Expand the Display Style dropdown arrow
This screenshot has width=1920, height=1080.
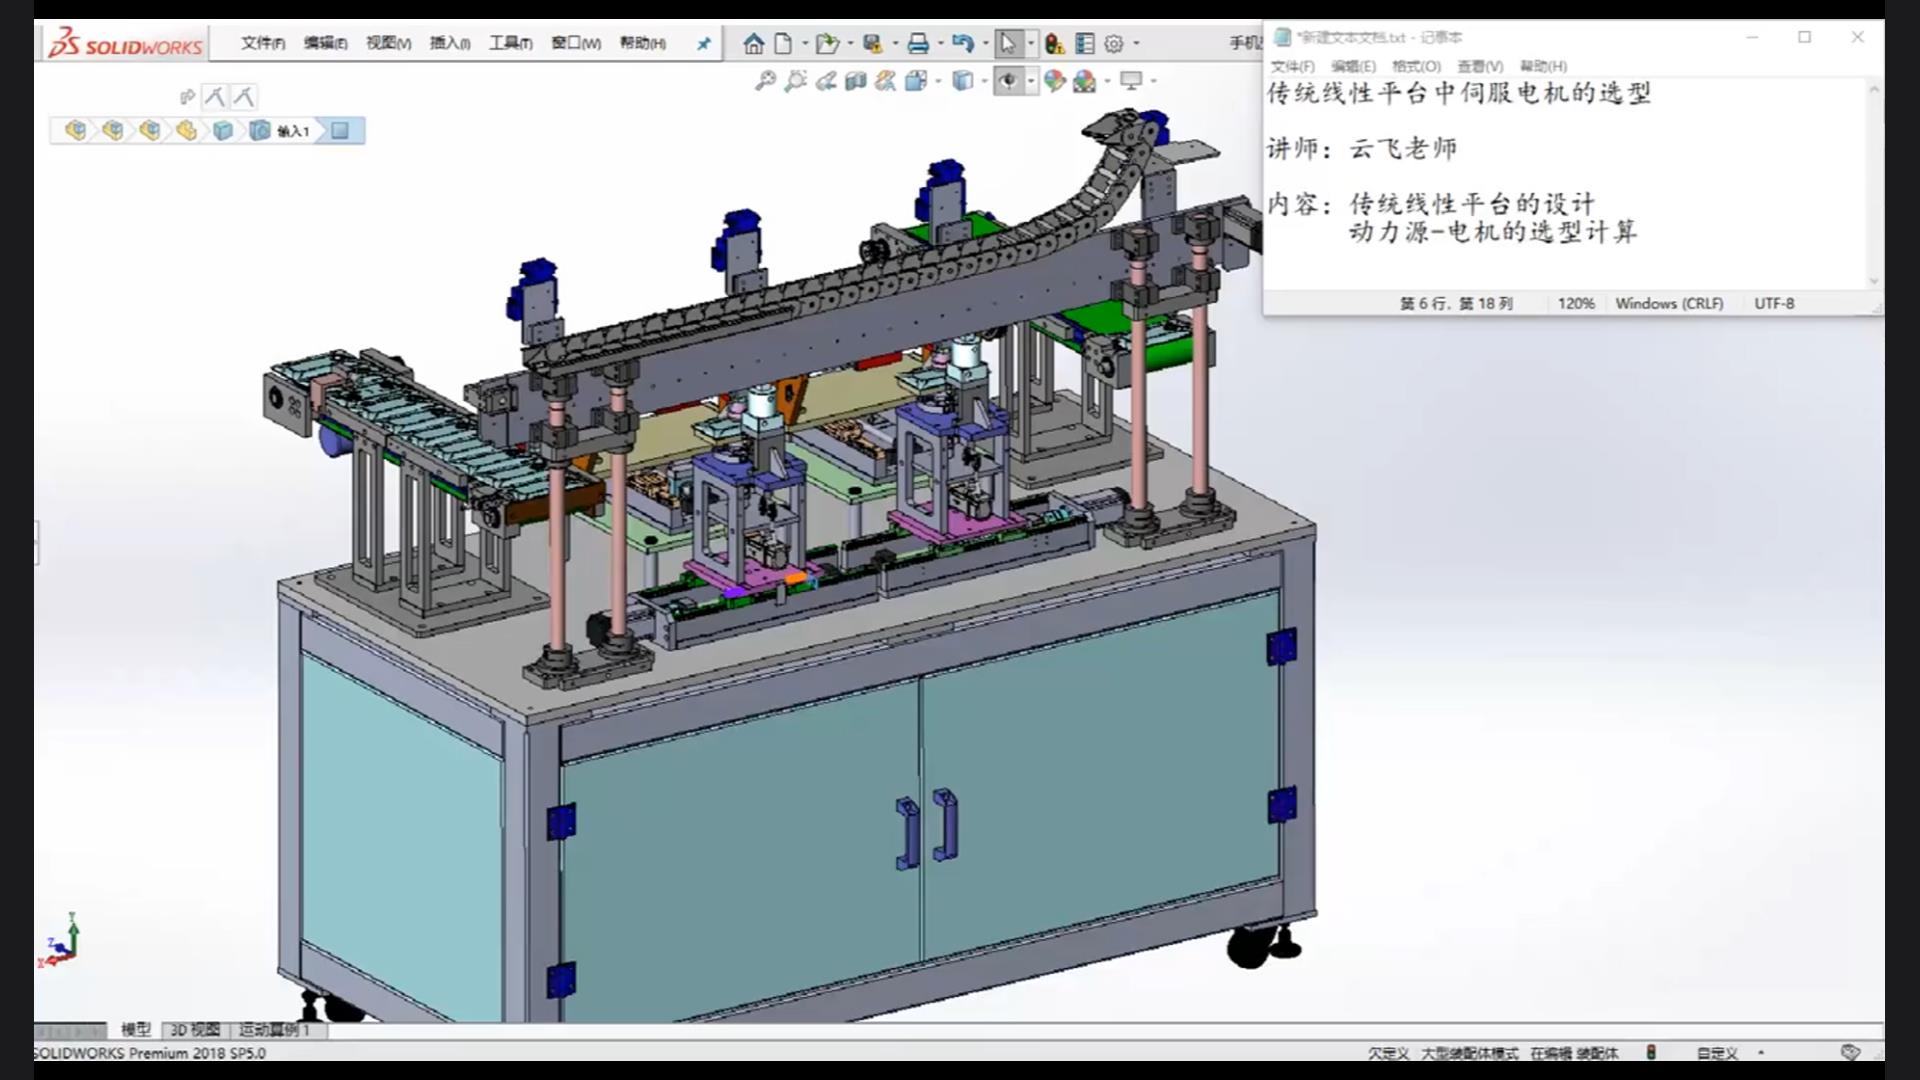[984, 81]
